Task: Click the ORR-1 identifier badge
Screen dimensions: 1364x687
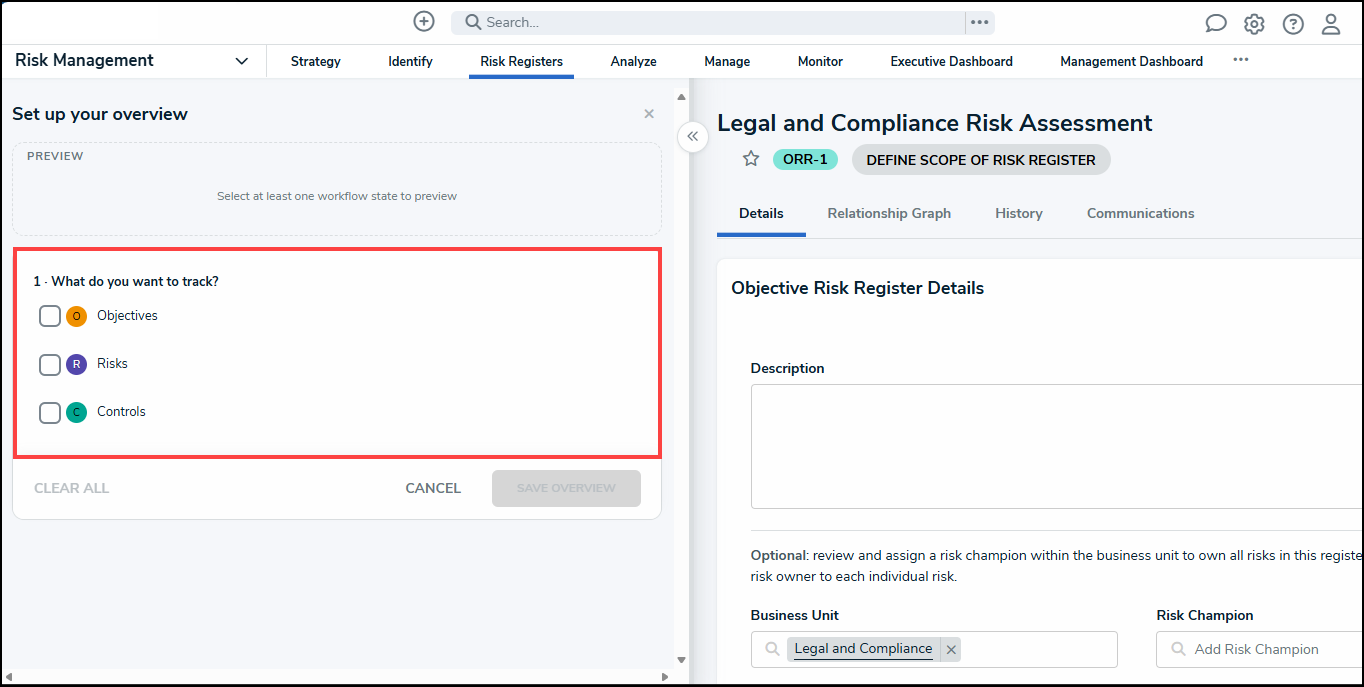Action: [805, 159]
